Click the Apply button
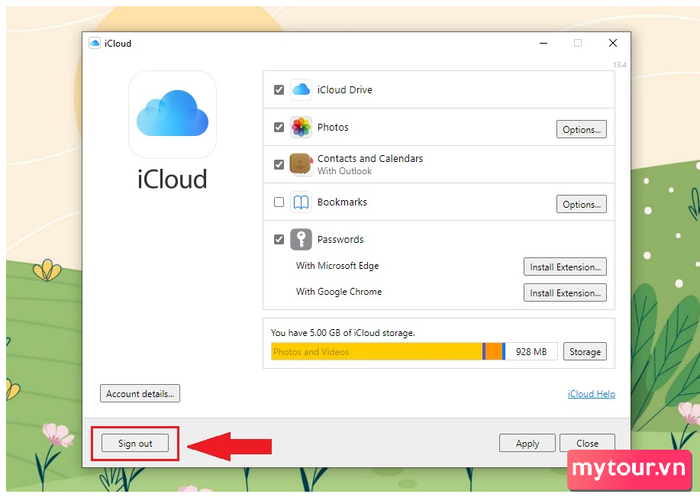The image size is (700, 501). click(527, 443)
